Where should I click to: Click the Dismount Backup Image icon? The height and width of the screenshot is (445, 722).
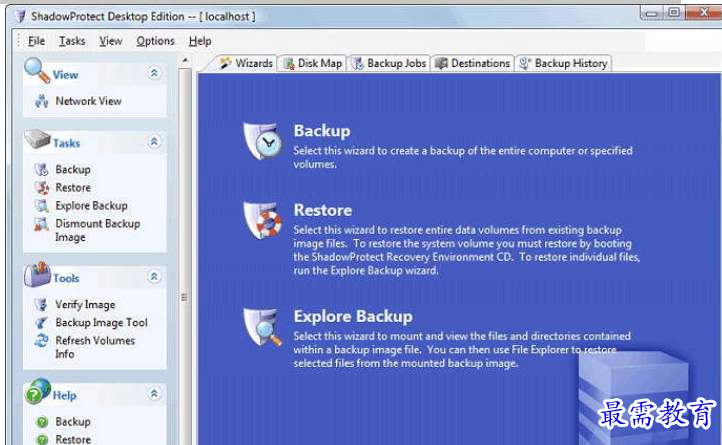tap(41, 224)
